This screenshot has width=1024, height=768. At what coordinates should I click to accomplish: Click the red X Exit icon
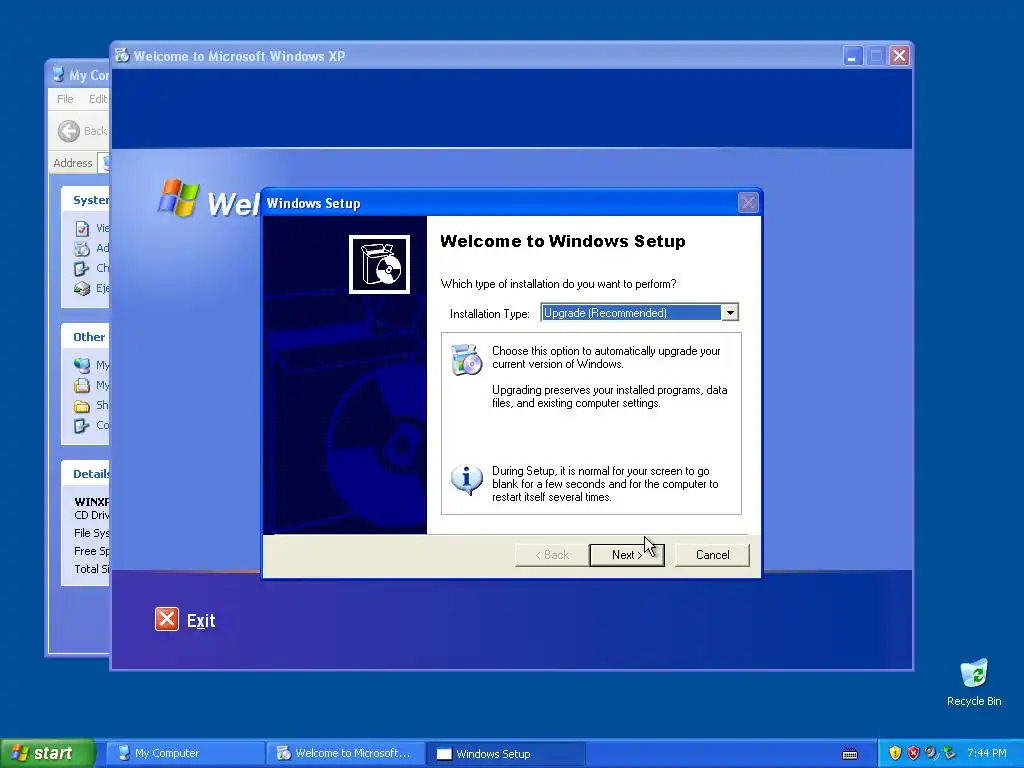click(x=167, y=619)
